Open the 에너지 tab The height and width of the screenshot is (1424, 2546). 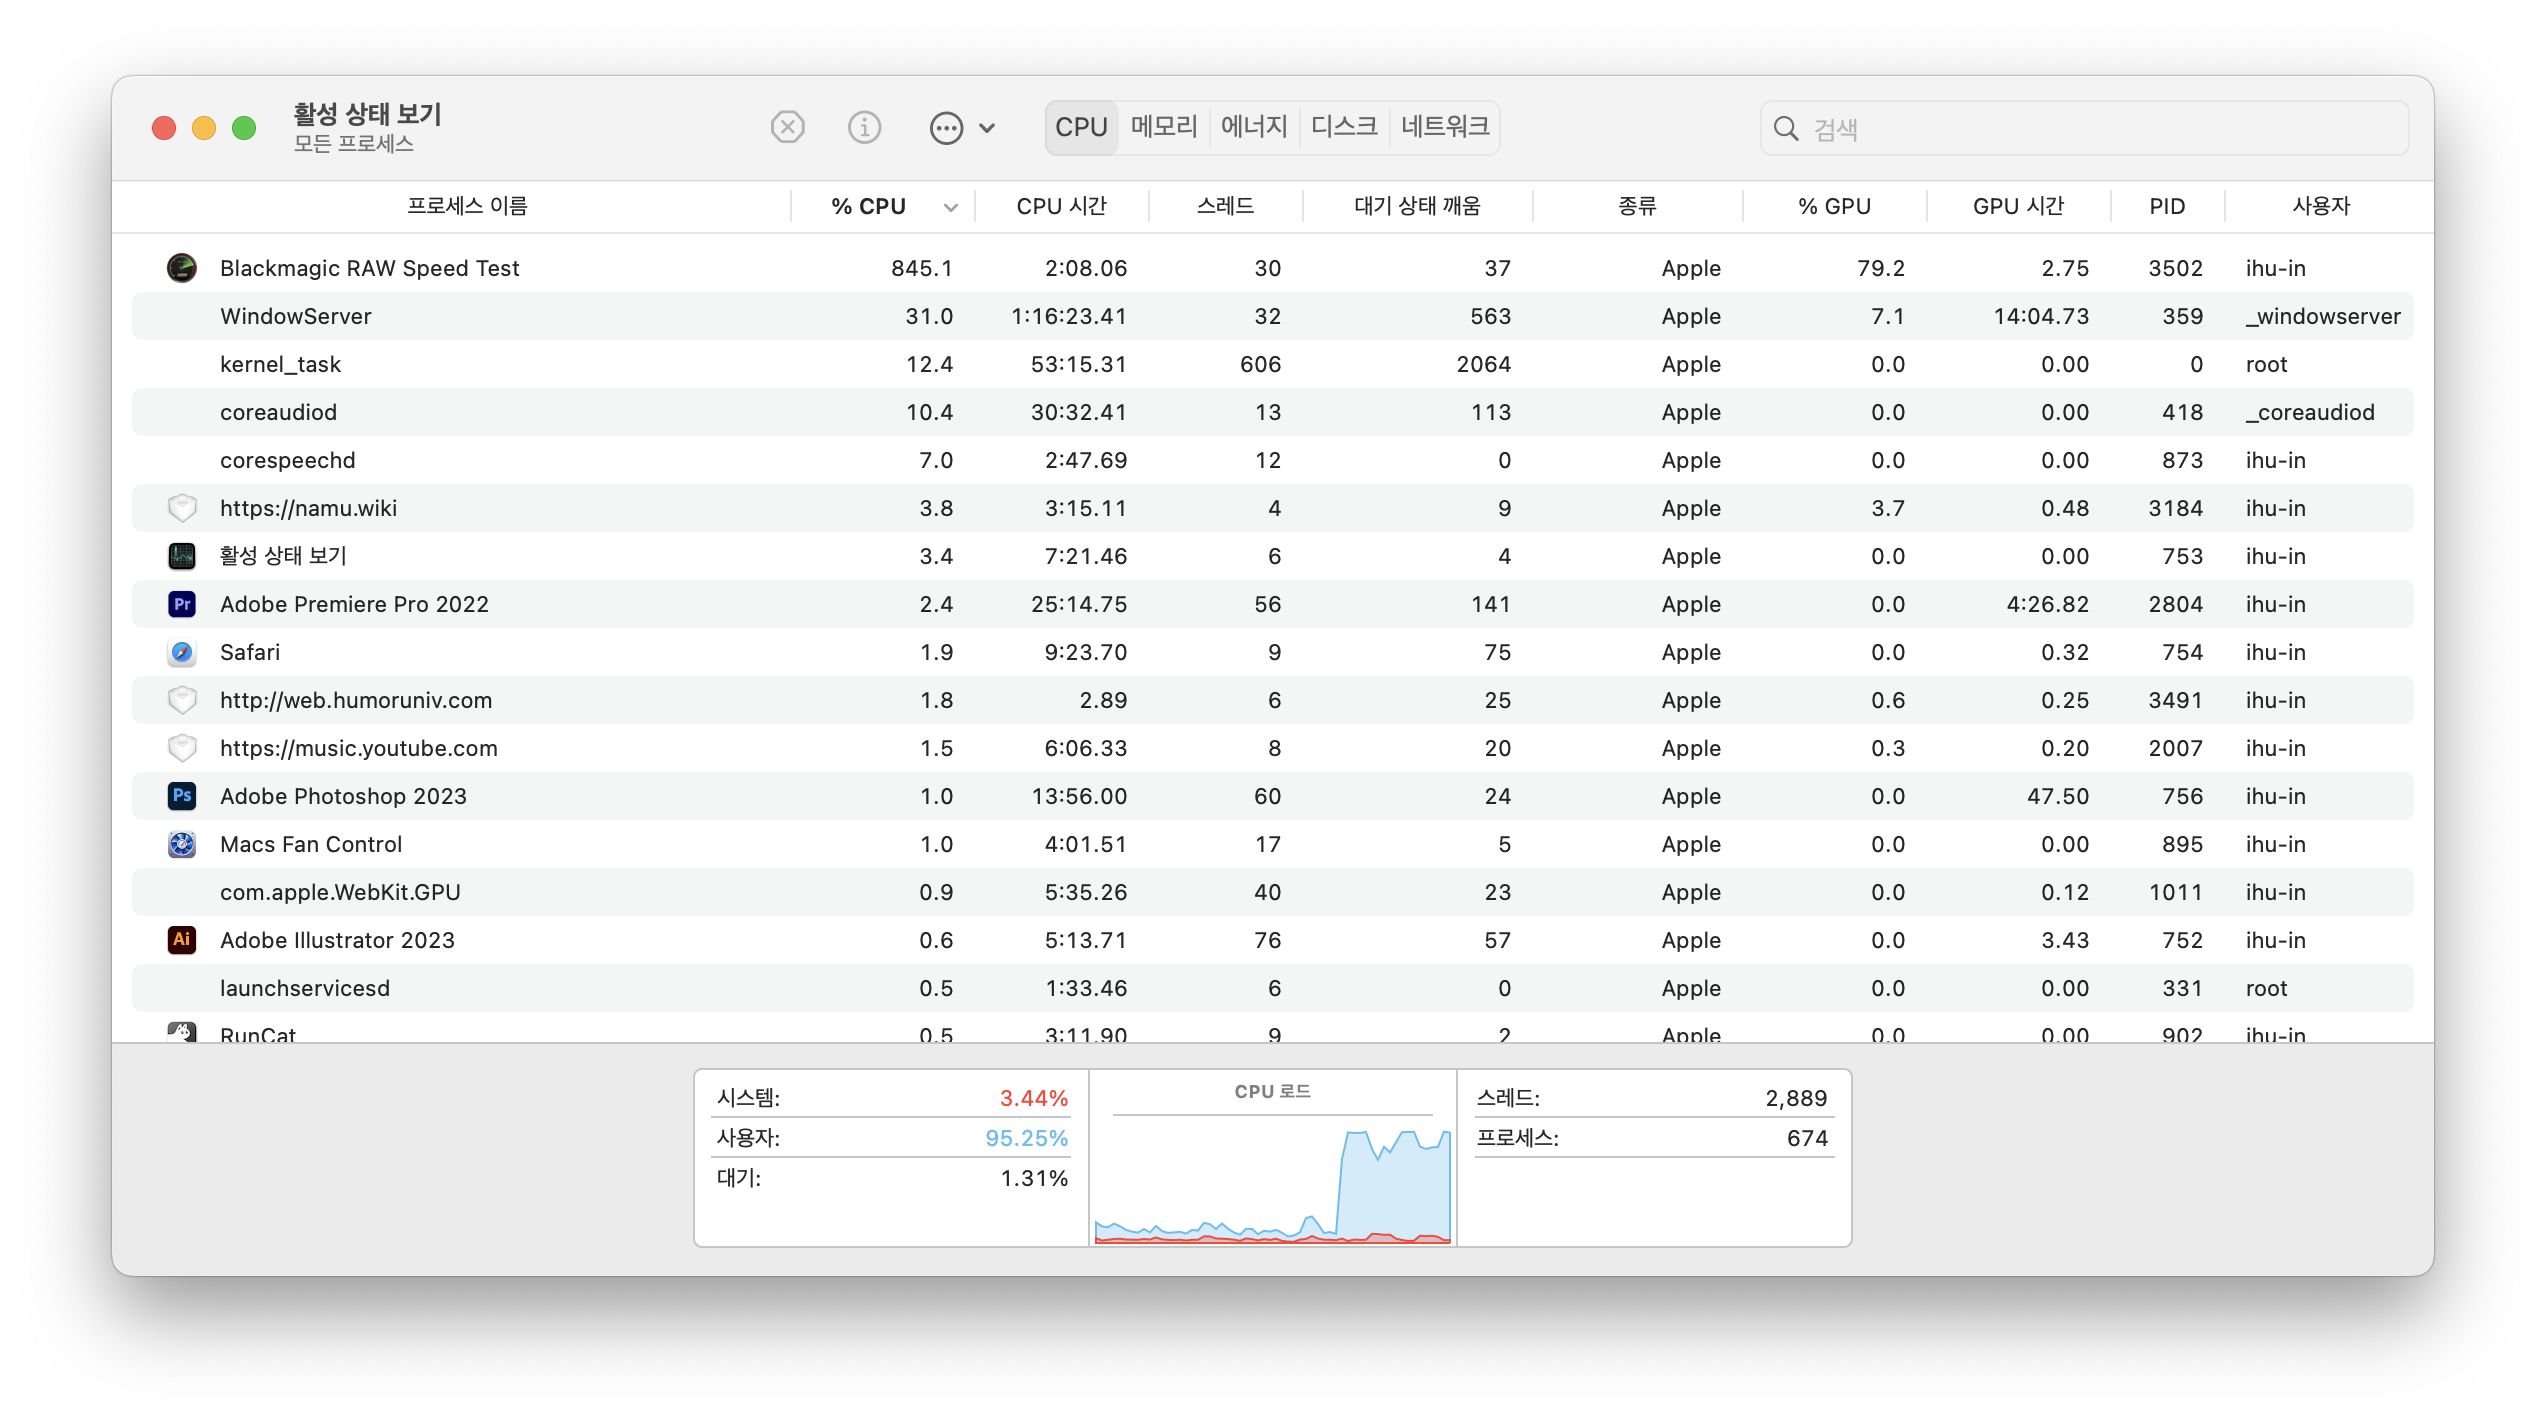coord(1253,127)
